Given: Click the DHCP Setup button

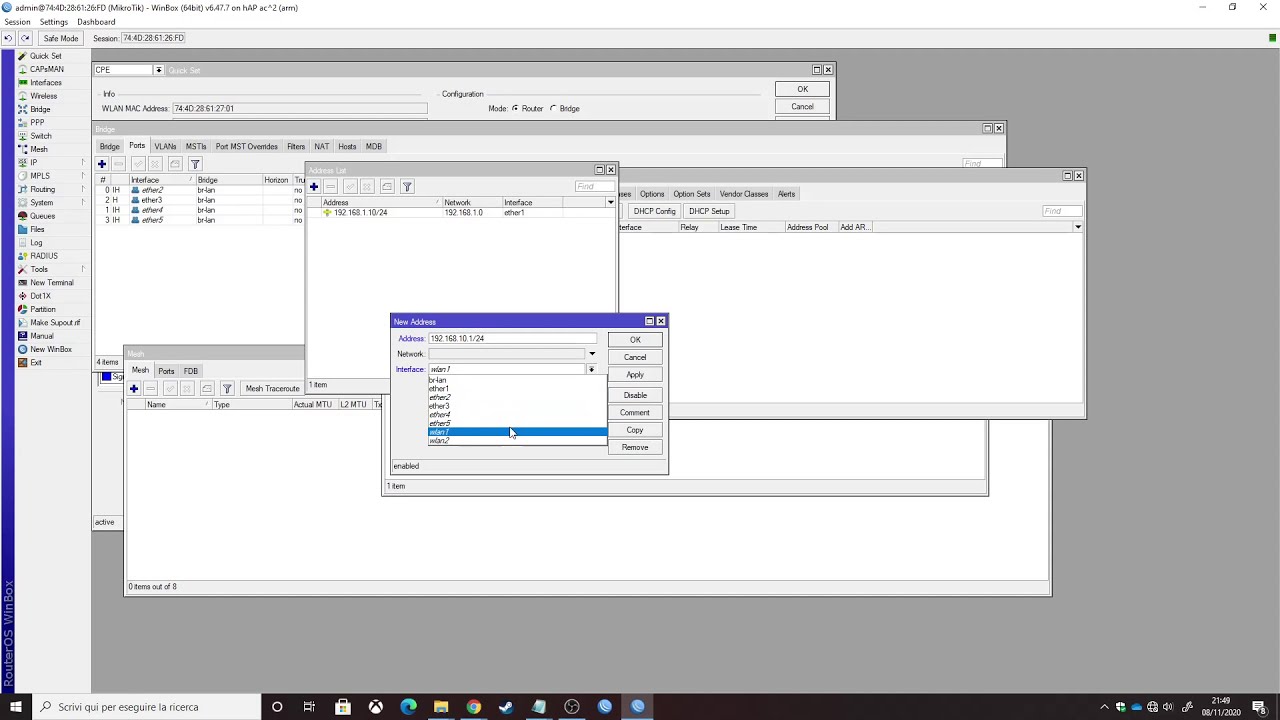Looking at the screenshot, I should [709, 211].
